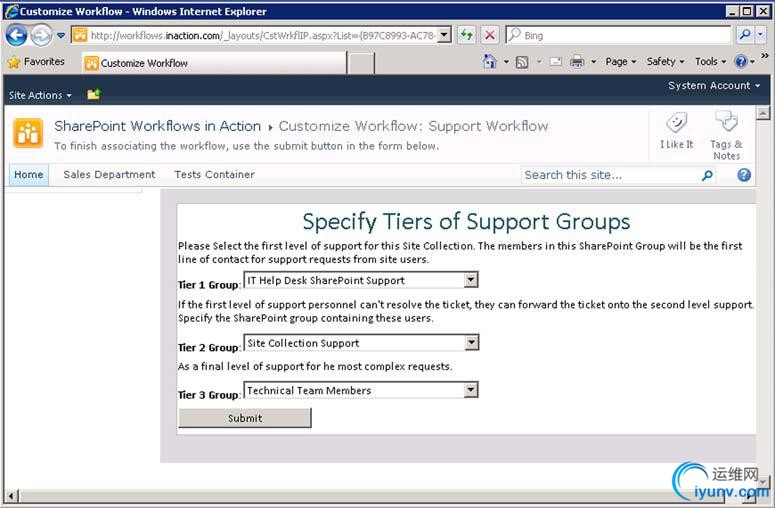The height and width of the screenshot is (508, 775).
Task: Select the Home navigation tab
Action: click(29, 174)
